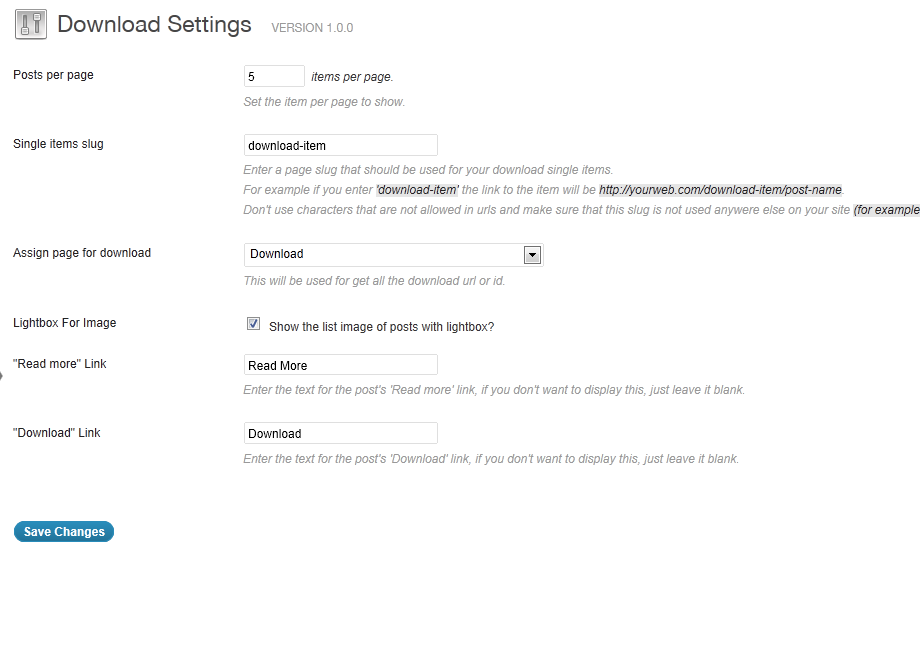Click the Assign page for download label

[x=82, y=253]
